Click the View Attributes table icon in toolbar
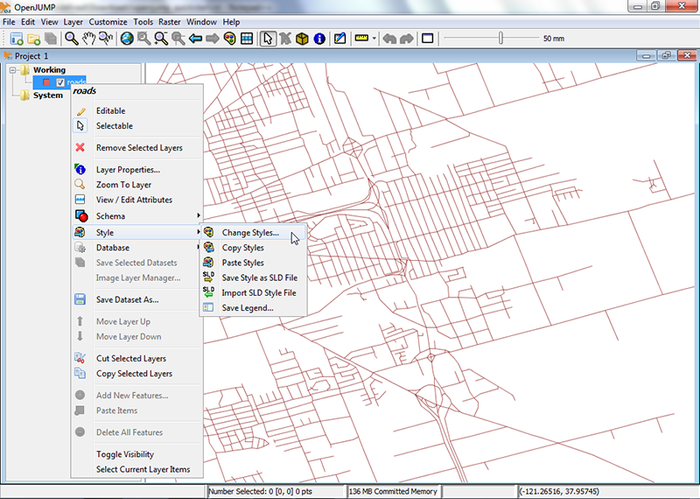 [246, 39]
